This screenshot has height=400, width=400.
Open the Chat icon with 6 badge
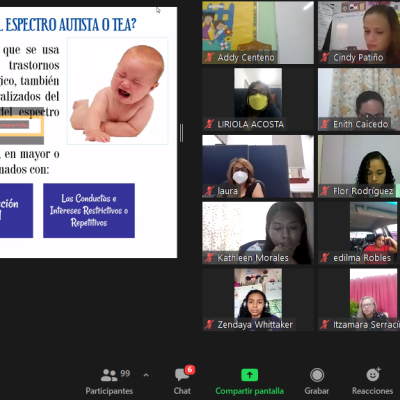182,375
